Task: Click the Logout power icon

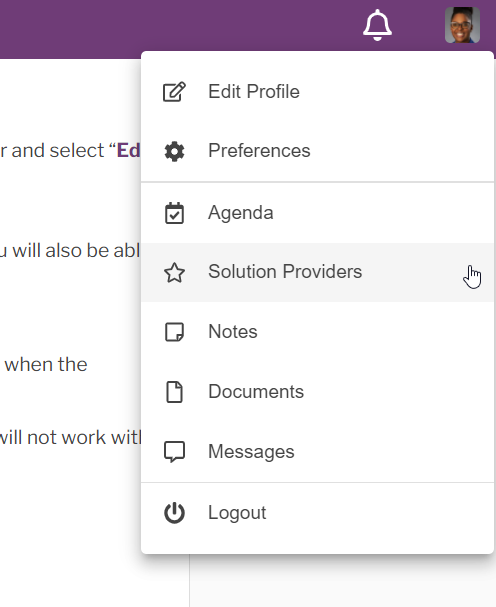Action: 174,513
